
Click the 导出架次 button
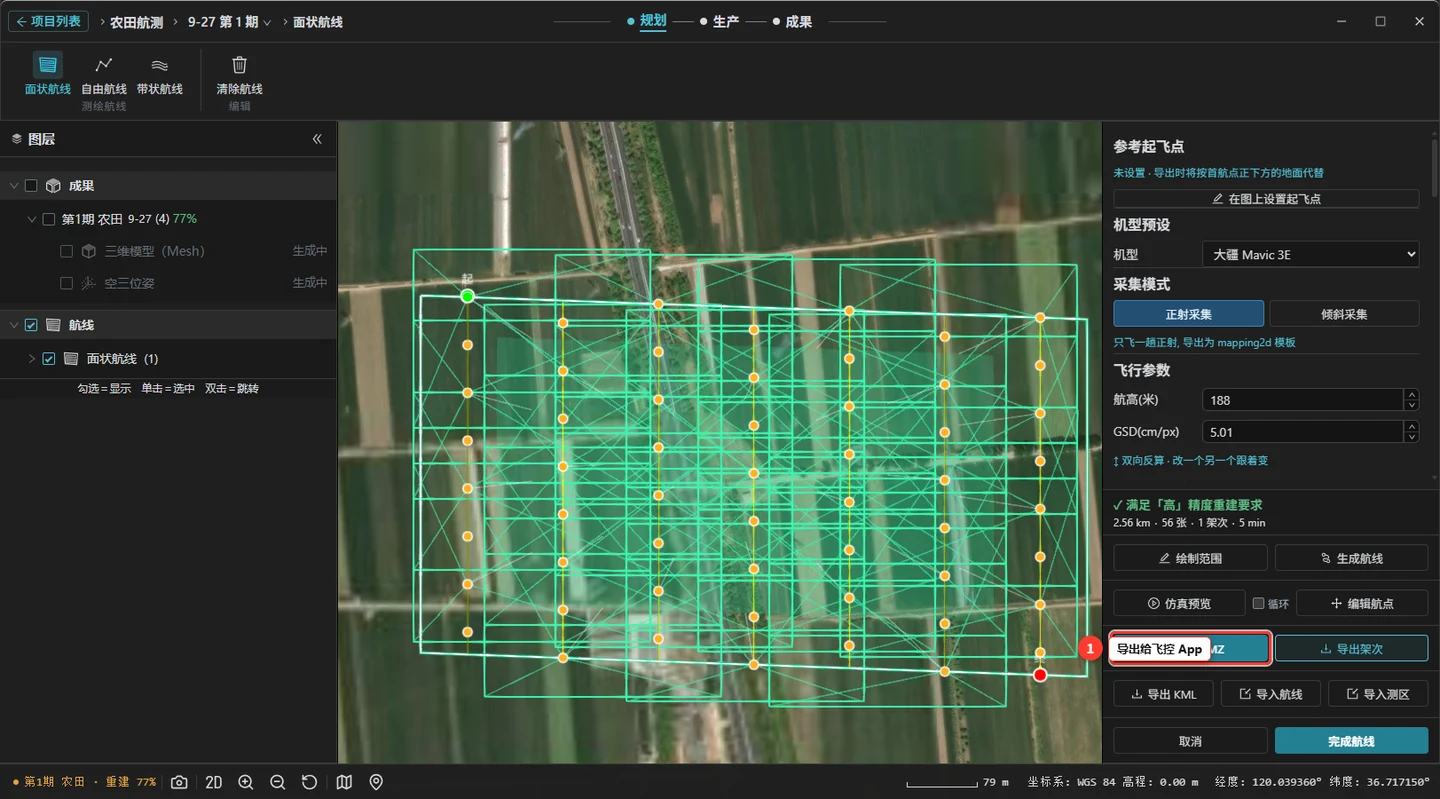click(x=1351, y=649)
